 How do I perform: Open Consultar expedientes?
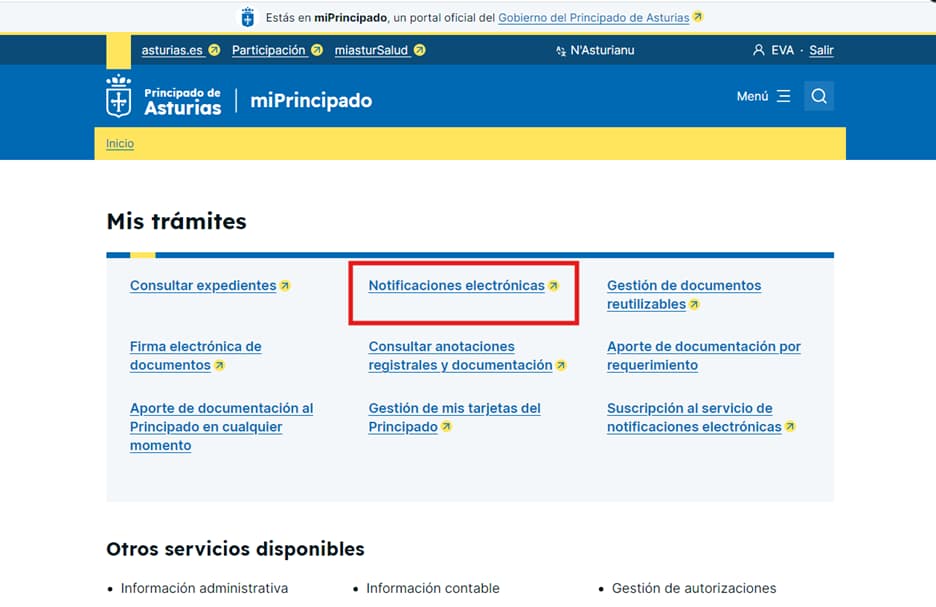203,286
